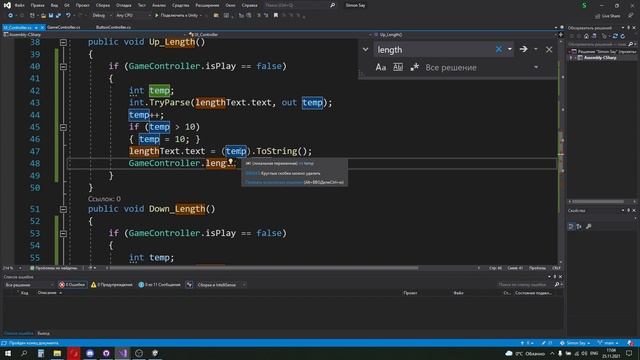Screen dimensions: 640x360
Task: Toggle the 0 Предупреждений warnings filter
Action: 111,284
